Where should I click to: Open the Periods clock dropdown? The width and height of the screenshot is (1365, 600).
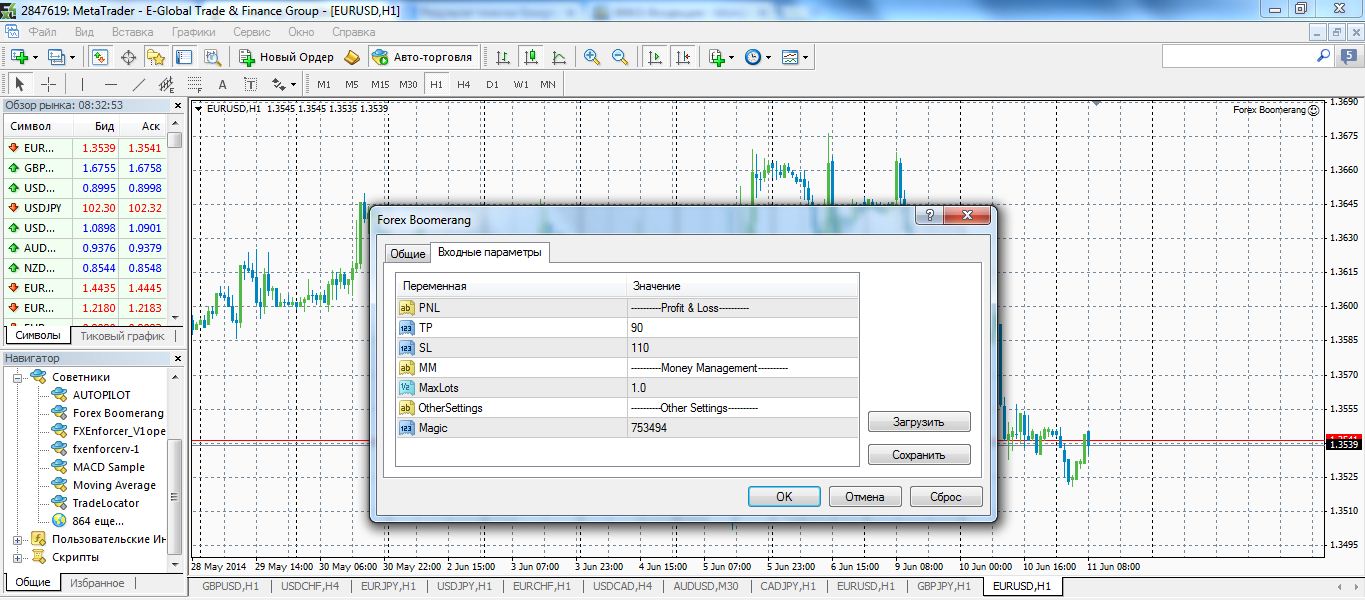click(x=757, y=57)
